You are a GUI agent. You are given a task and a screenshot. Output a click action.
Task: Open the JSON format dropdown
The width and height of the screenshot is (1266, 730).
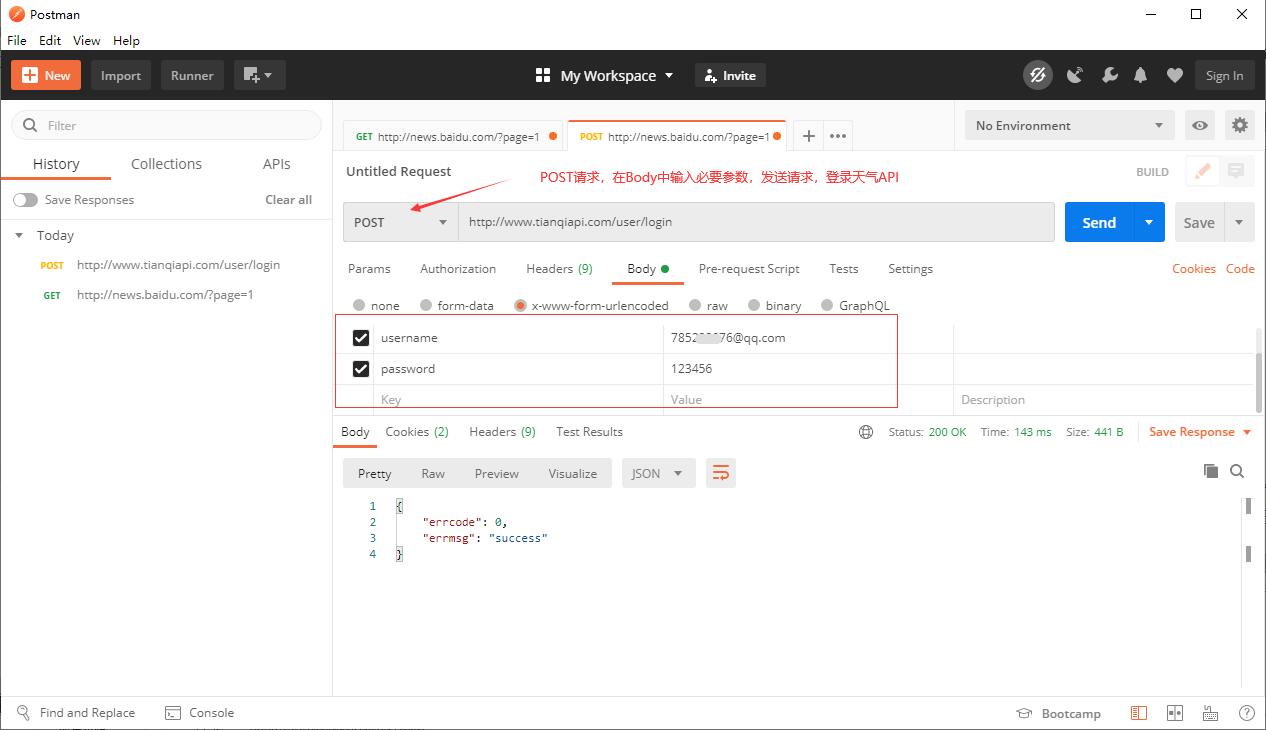(658, 473)
